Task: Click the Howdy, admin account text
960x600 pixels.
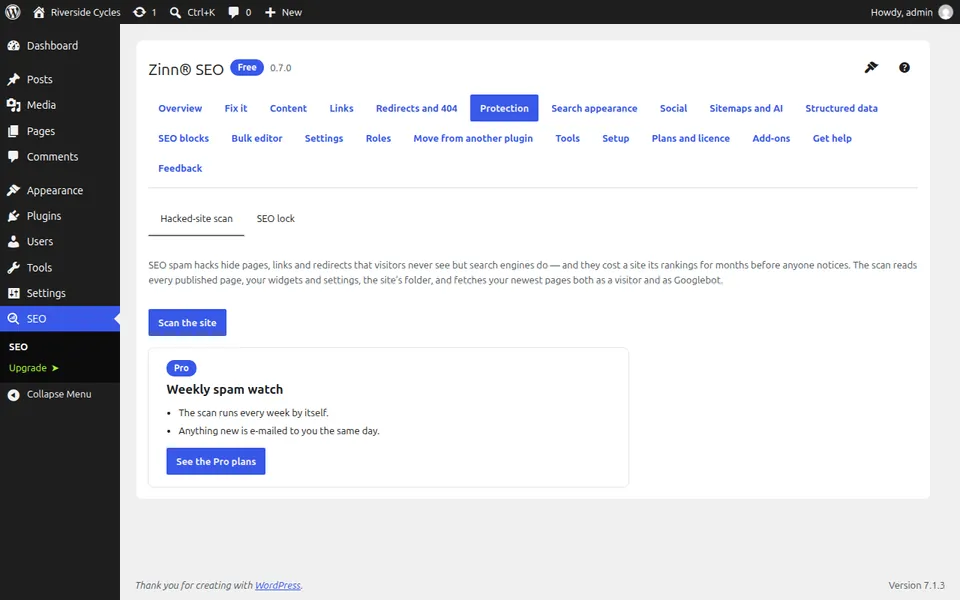Action: 901,12
